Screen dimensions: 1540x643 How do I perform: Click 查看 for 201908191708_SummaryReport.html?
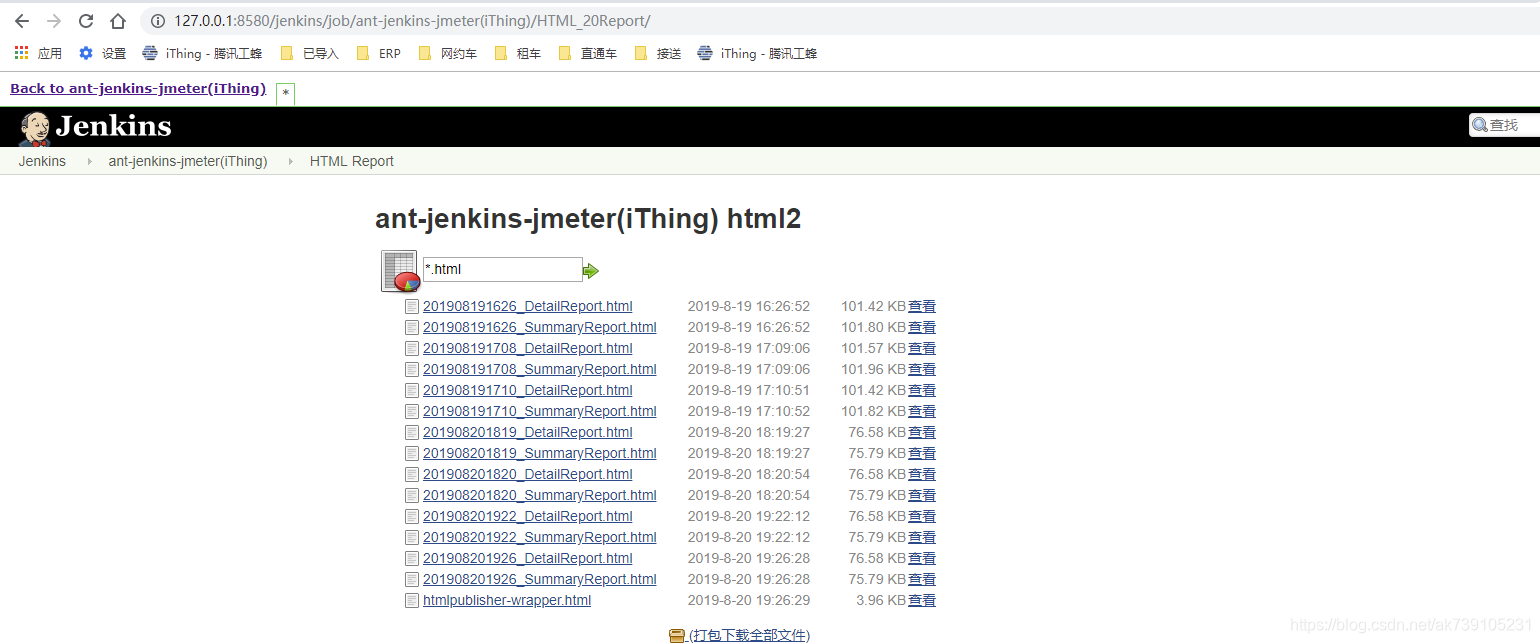pos(922,369)
